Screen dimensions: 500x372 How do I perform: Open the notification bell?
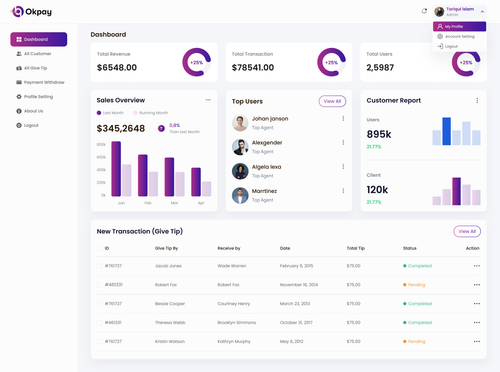pos(424,11)
